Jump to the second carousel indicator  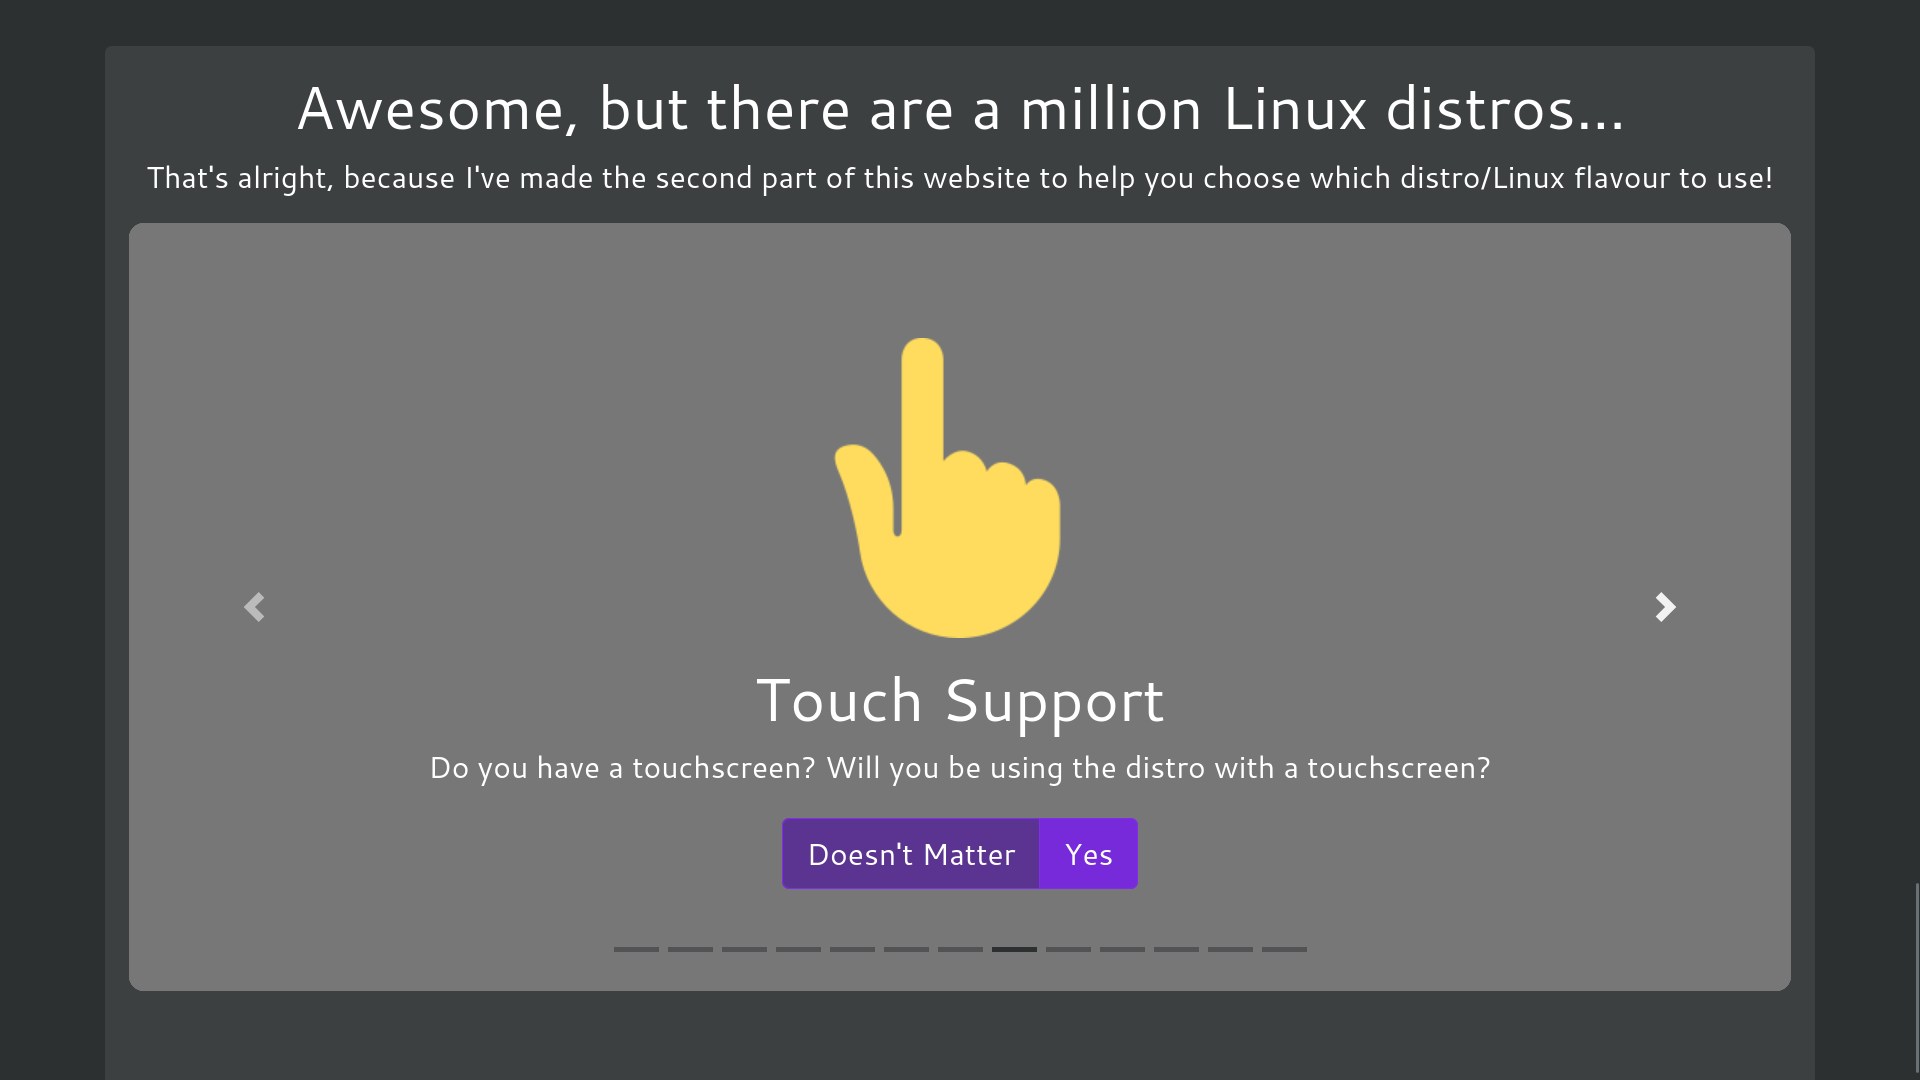coord(690,949)
